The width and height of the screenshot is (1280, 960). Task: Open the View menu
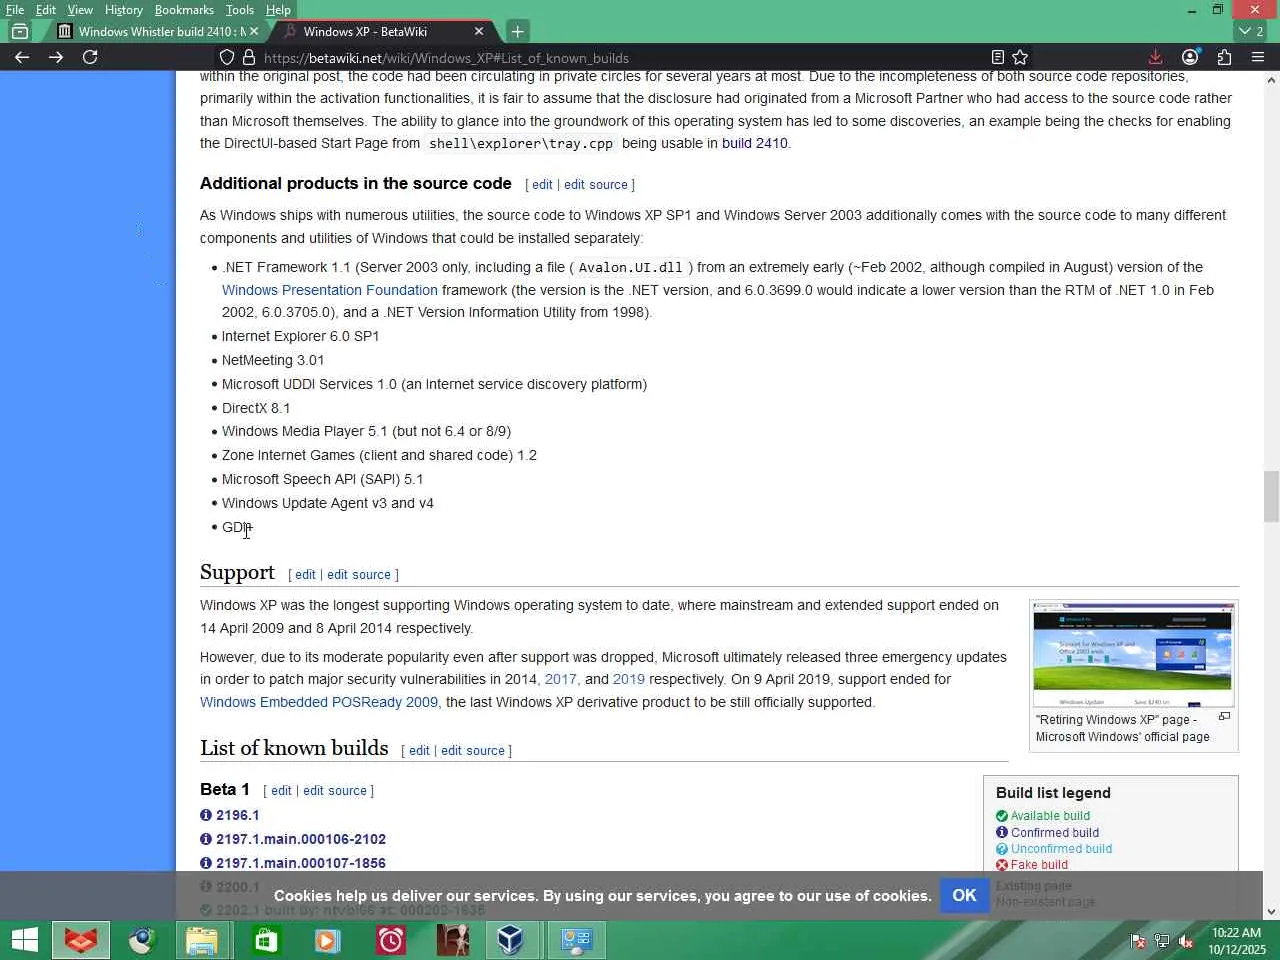[x=80, y=10]
